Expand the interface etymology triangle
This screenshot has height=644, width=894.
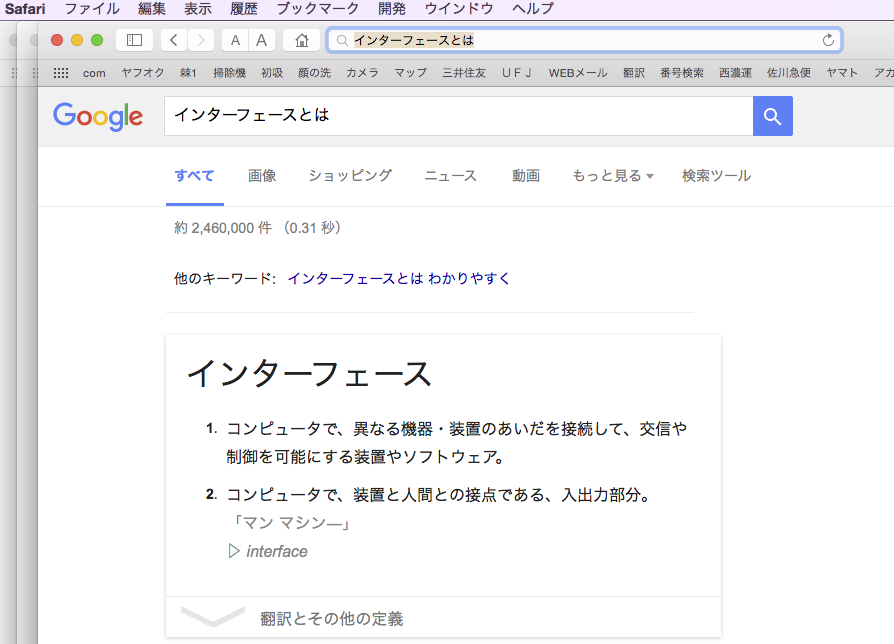click(234, 551)
